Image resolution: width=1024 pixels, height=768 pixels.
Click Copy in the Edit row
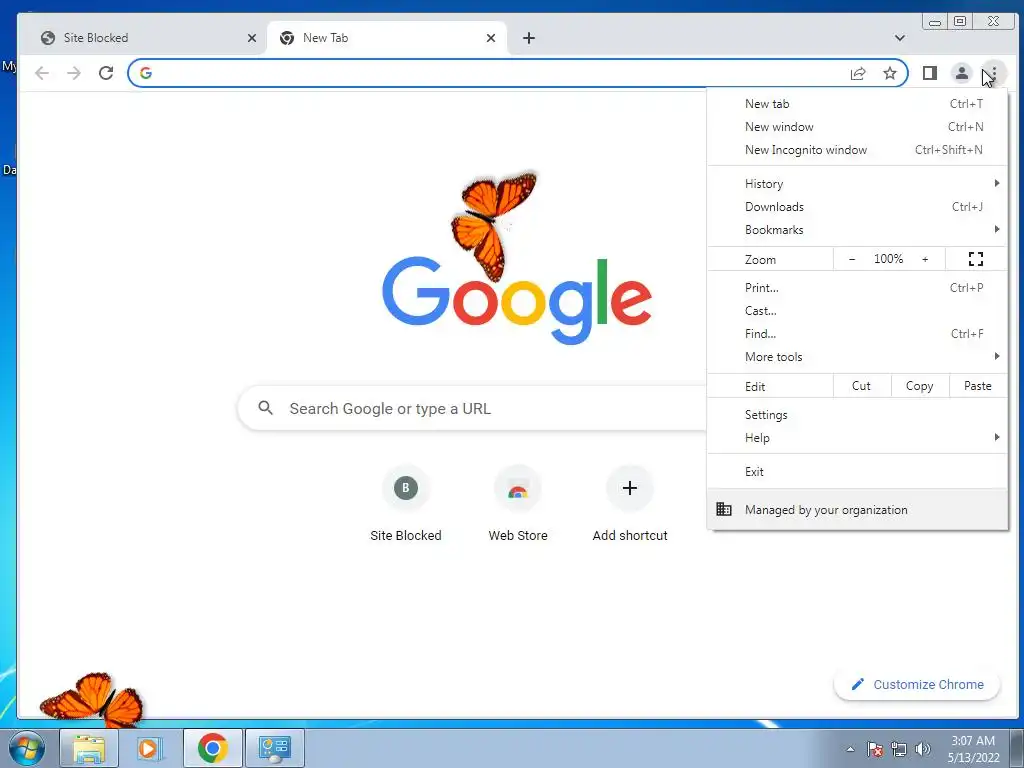tap(919, 386)
